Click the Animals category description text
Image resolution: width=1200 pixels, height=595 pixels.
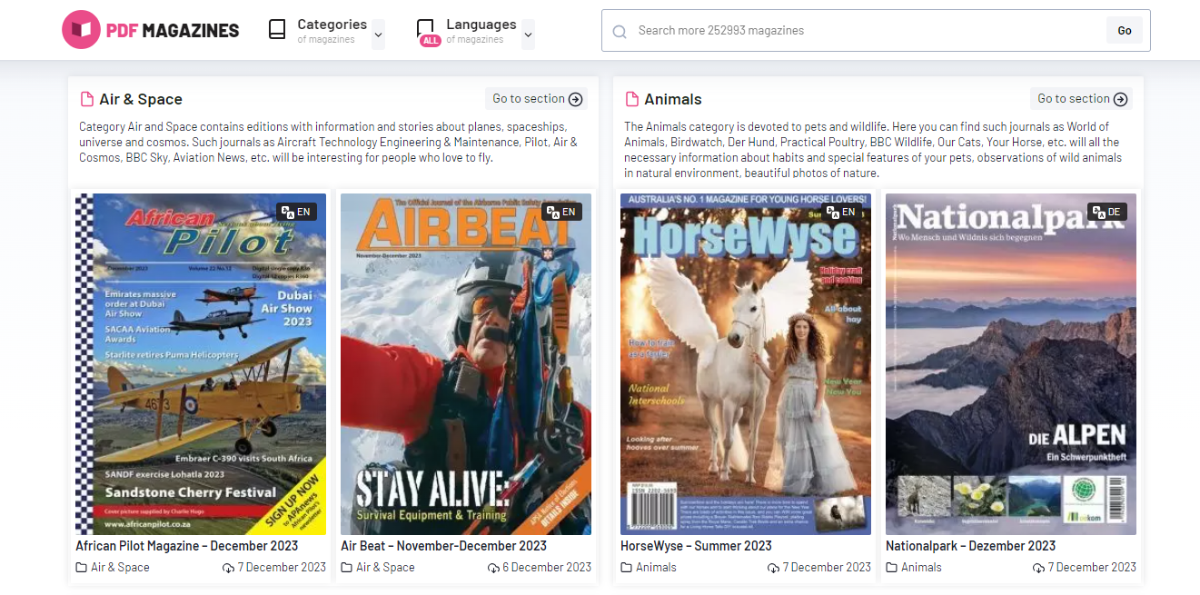coord(873,150)
